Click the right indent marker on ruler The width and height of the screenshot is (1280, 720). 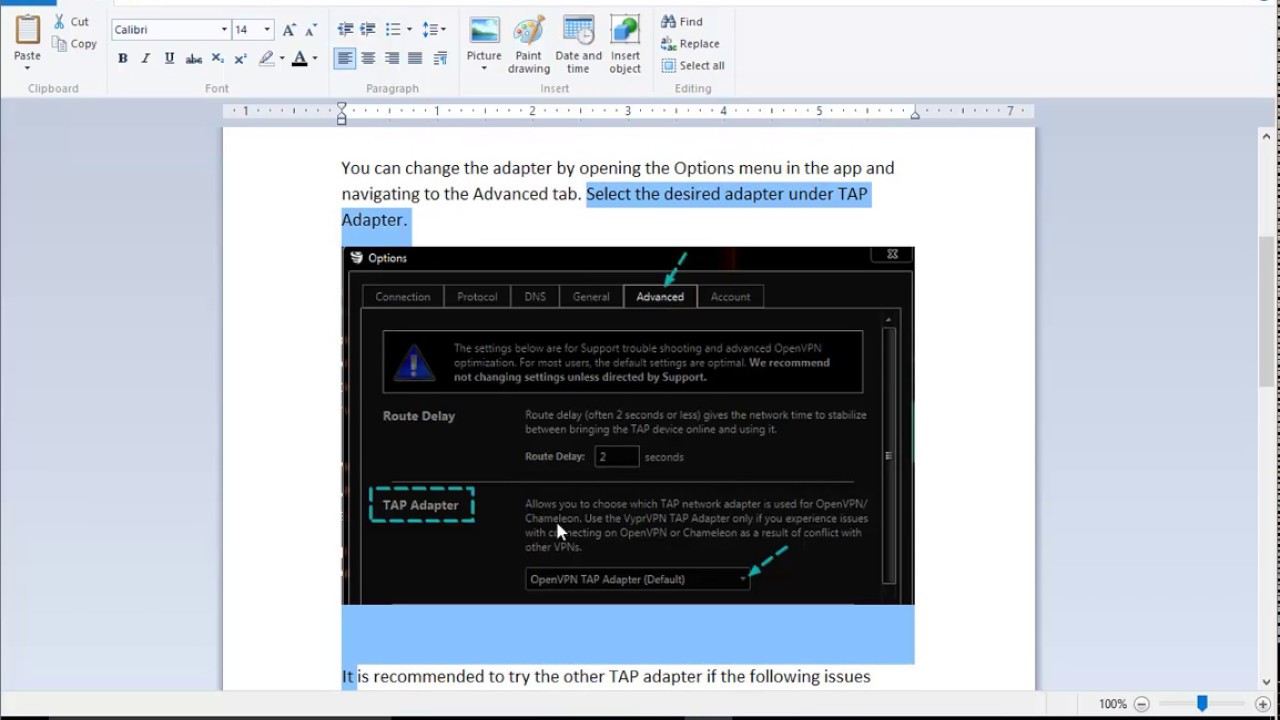click(x=915, y=115)
